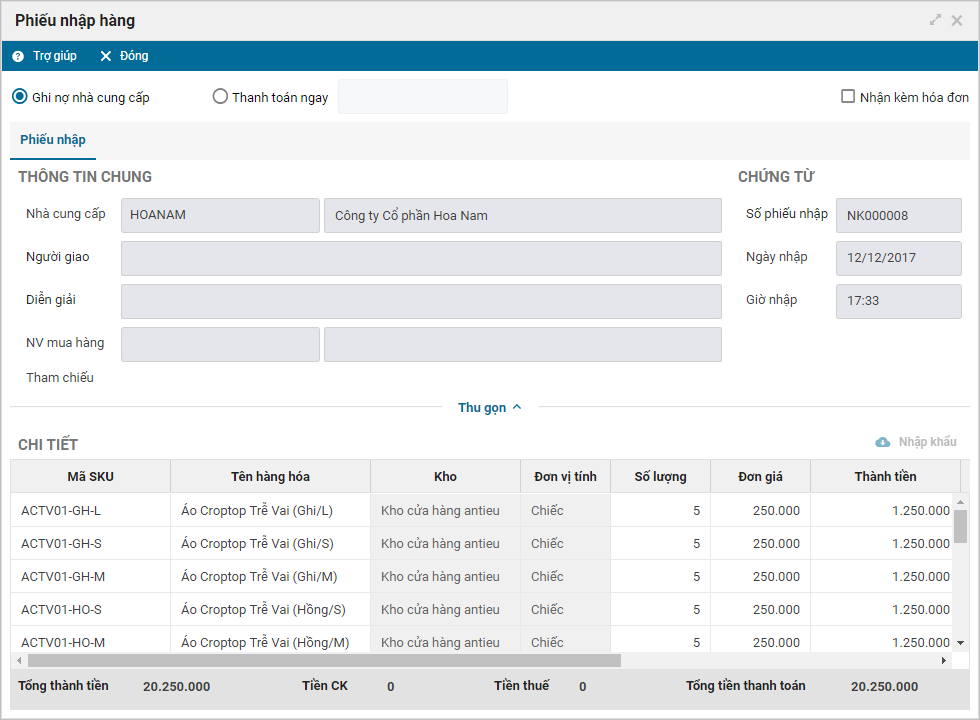
Task: Click the Mã SKU column header
Action: click(x=91, y=476)
